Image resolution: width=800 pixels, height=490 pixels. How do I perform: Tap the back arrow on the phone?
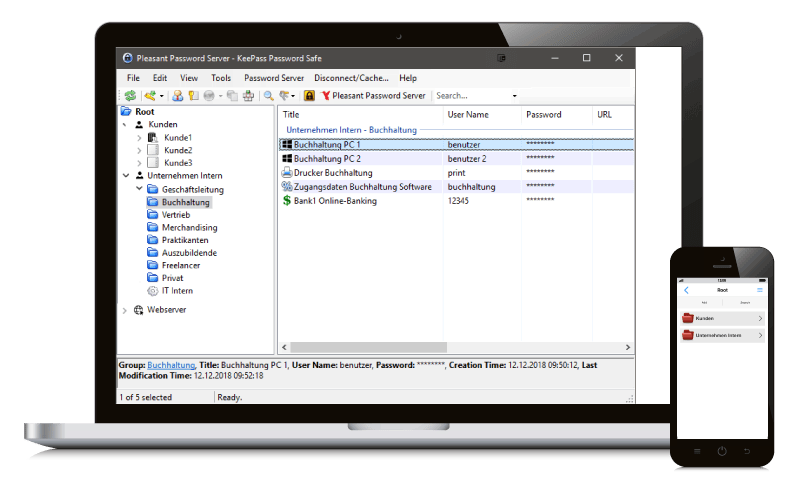click(686, 290)
